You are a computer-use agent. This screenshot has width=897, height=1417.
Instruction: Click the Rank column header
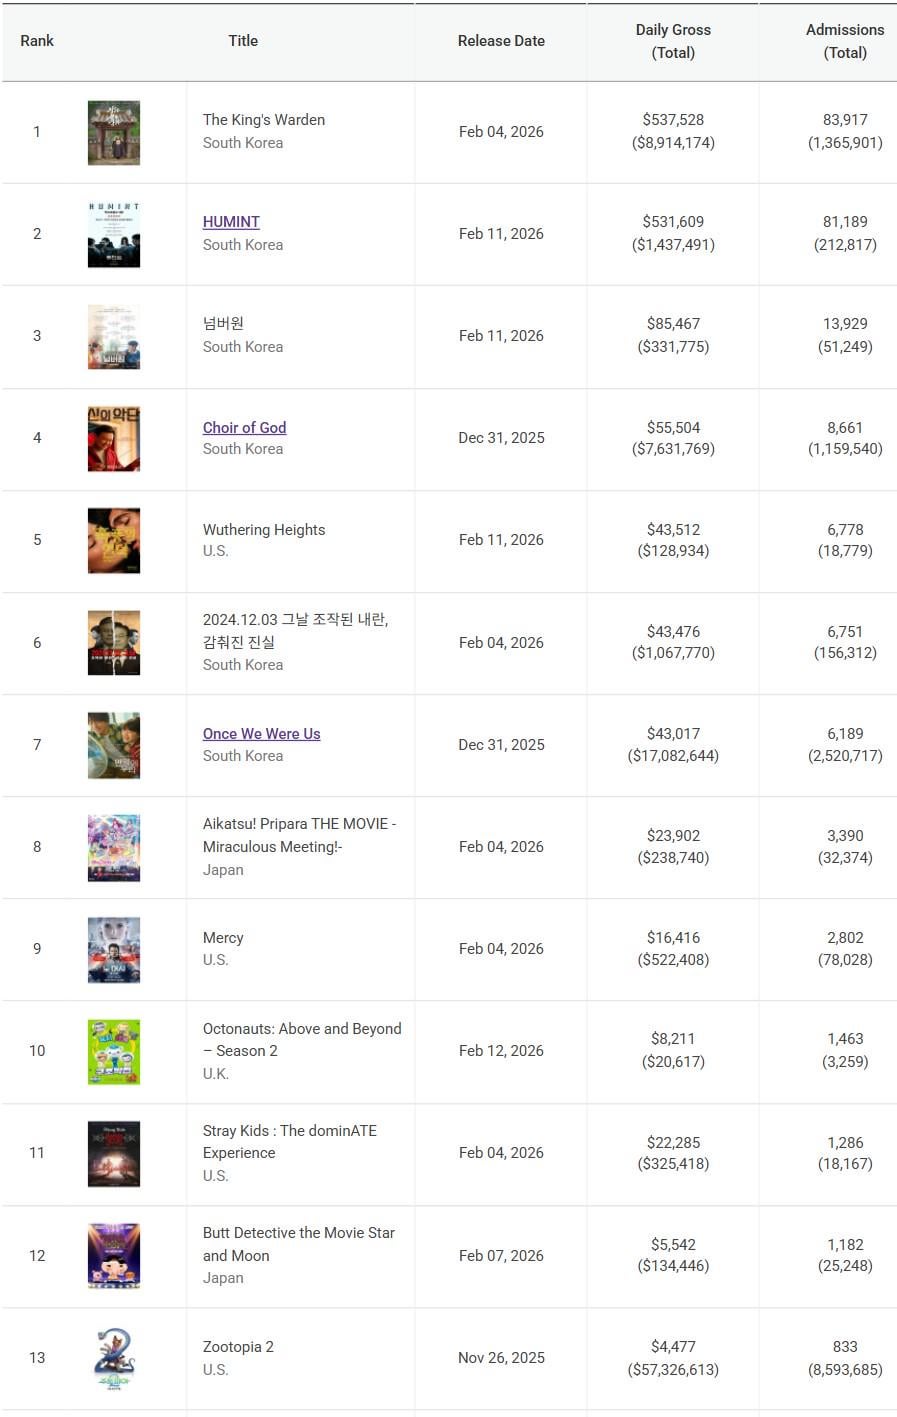pos(37,41)
